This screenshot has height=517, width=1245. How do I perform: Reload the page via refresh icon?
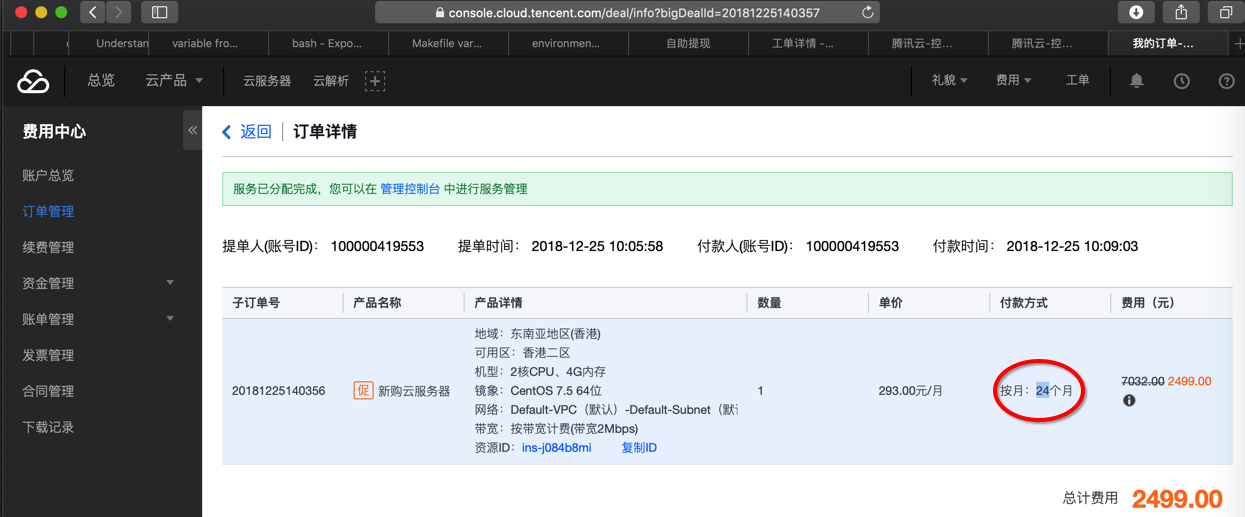[868, 13]
